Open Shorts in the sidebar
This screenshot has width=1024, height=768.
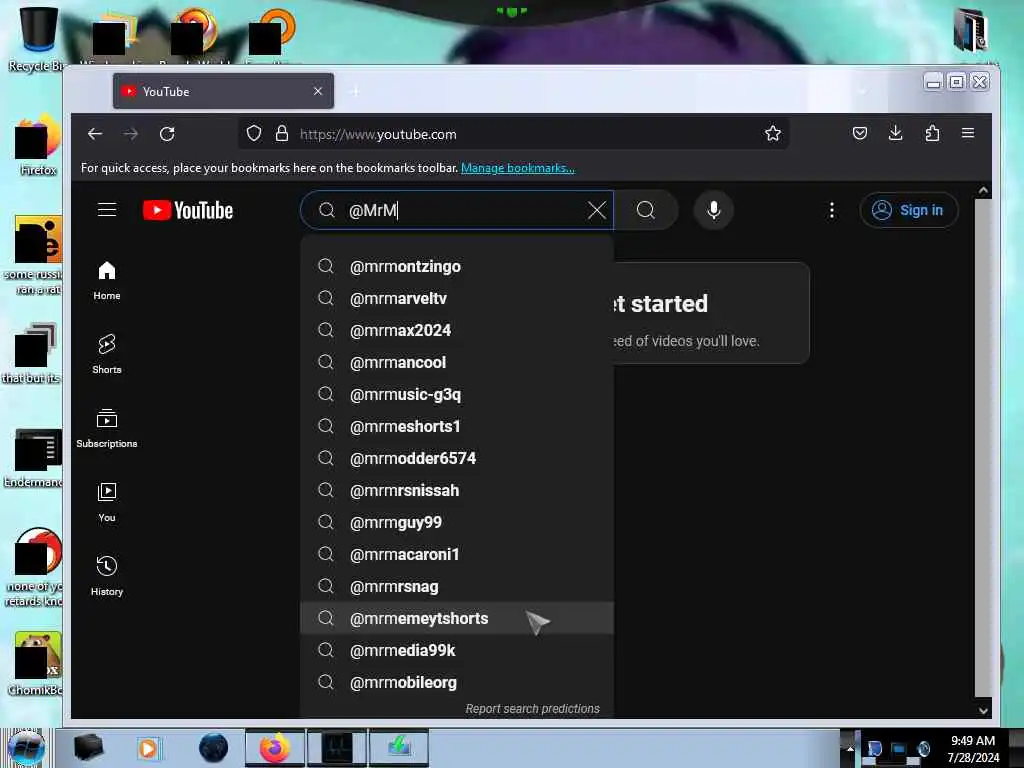[x=107, y=354]
